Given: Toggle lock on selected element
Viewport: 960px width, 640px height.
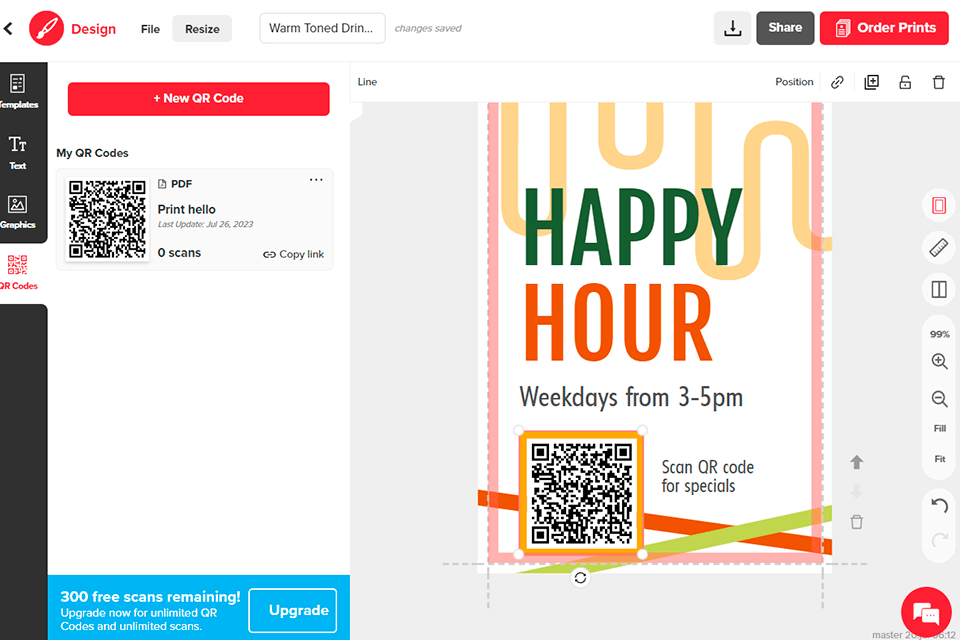Looking at the screenshot, I should (905, 82).
